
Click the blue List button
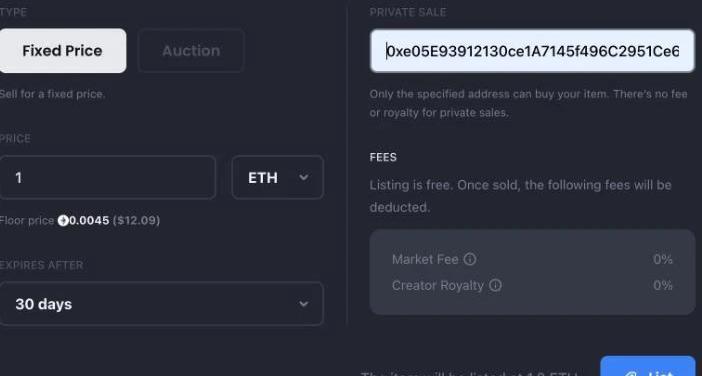[x=648, y=366]
